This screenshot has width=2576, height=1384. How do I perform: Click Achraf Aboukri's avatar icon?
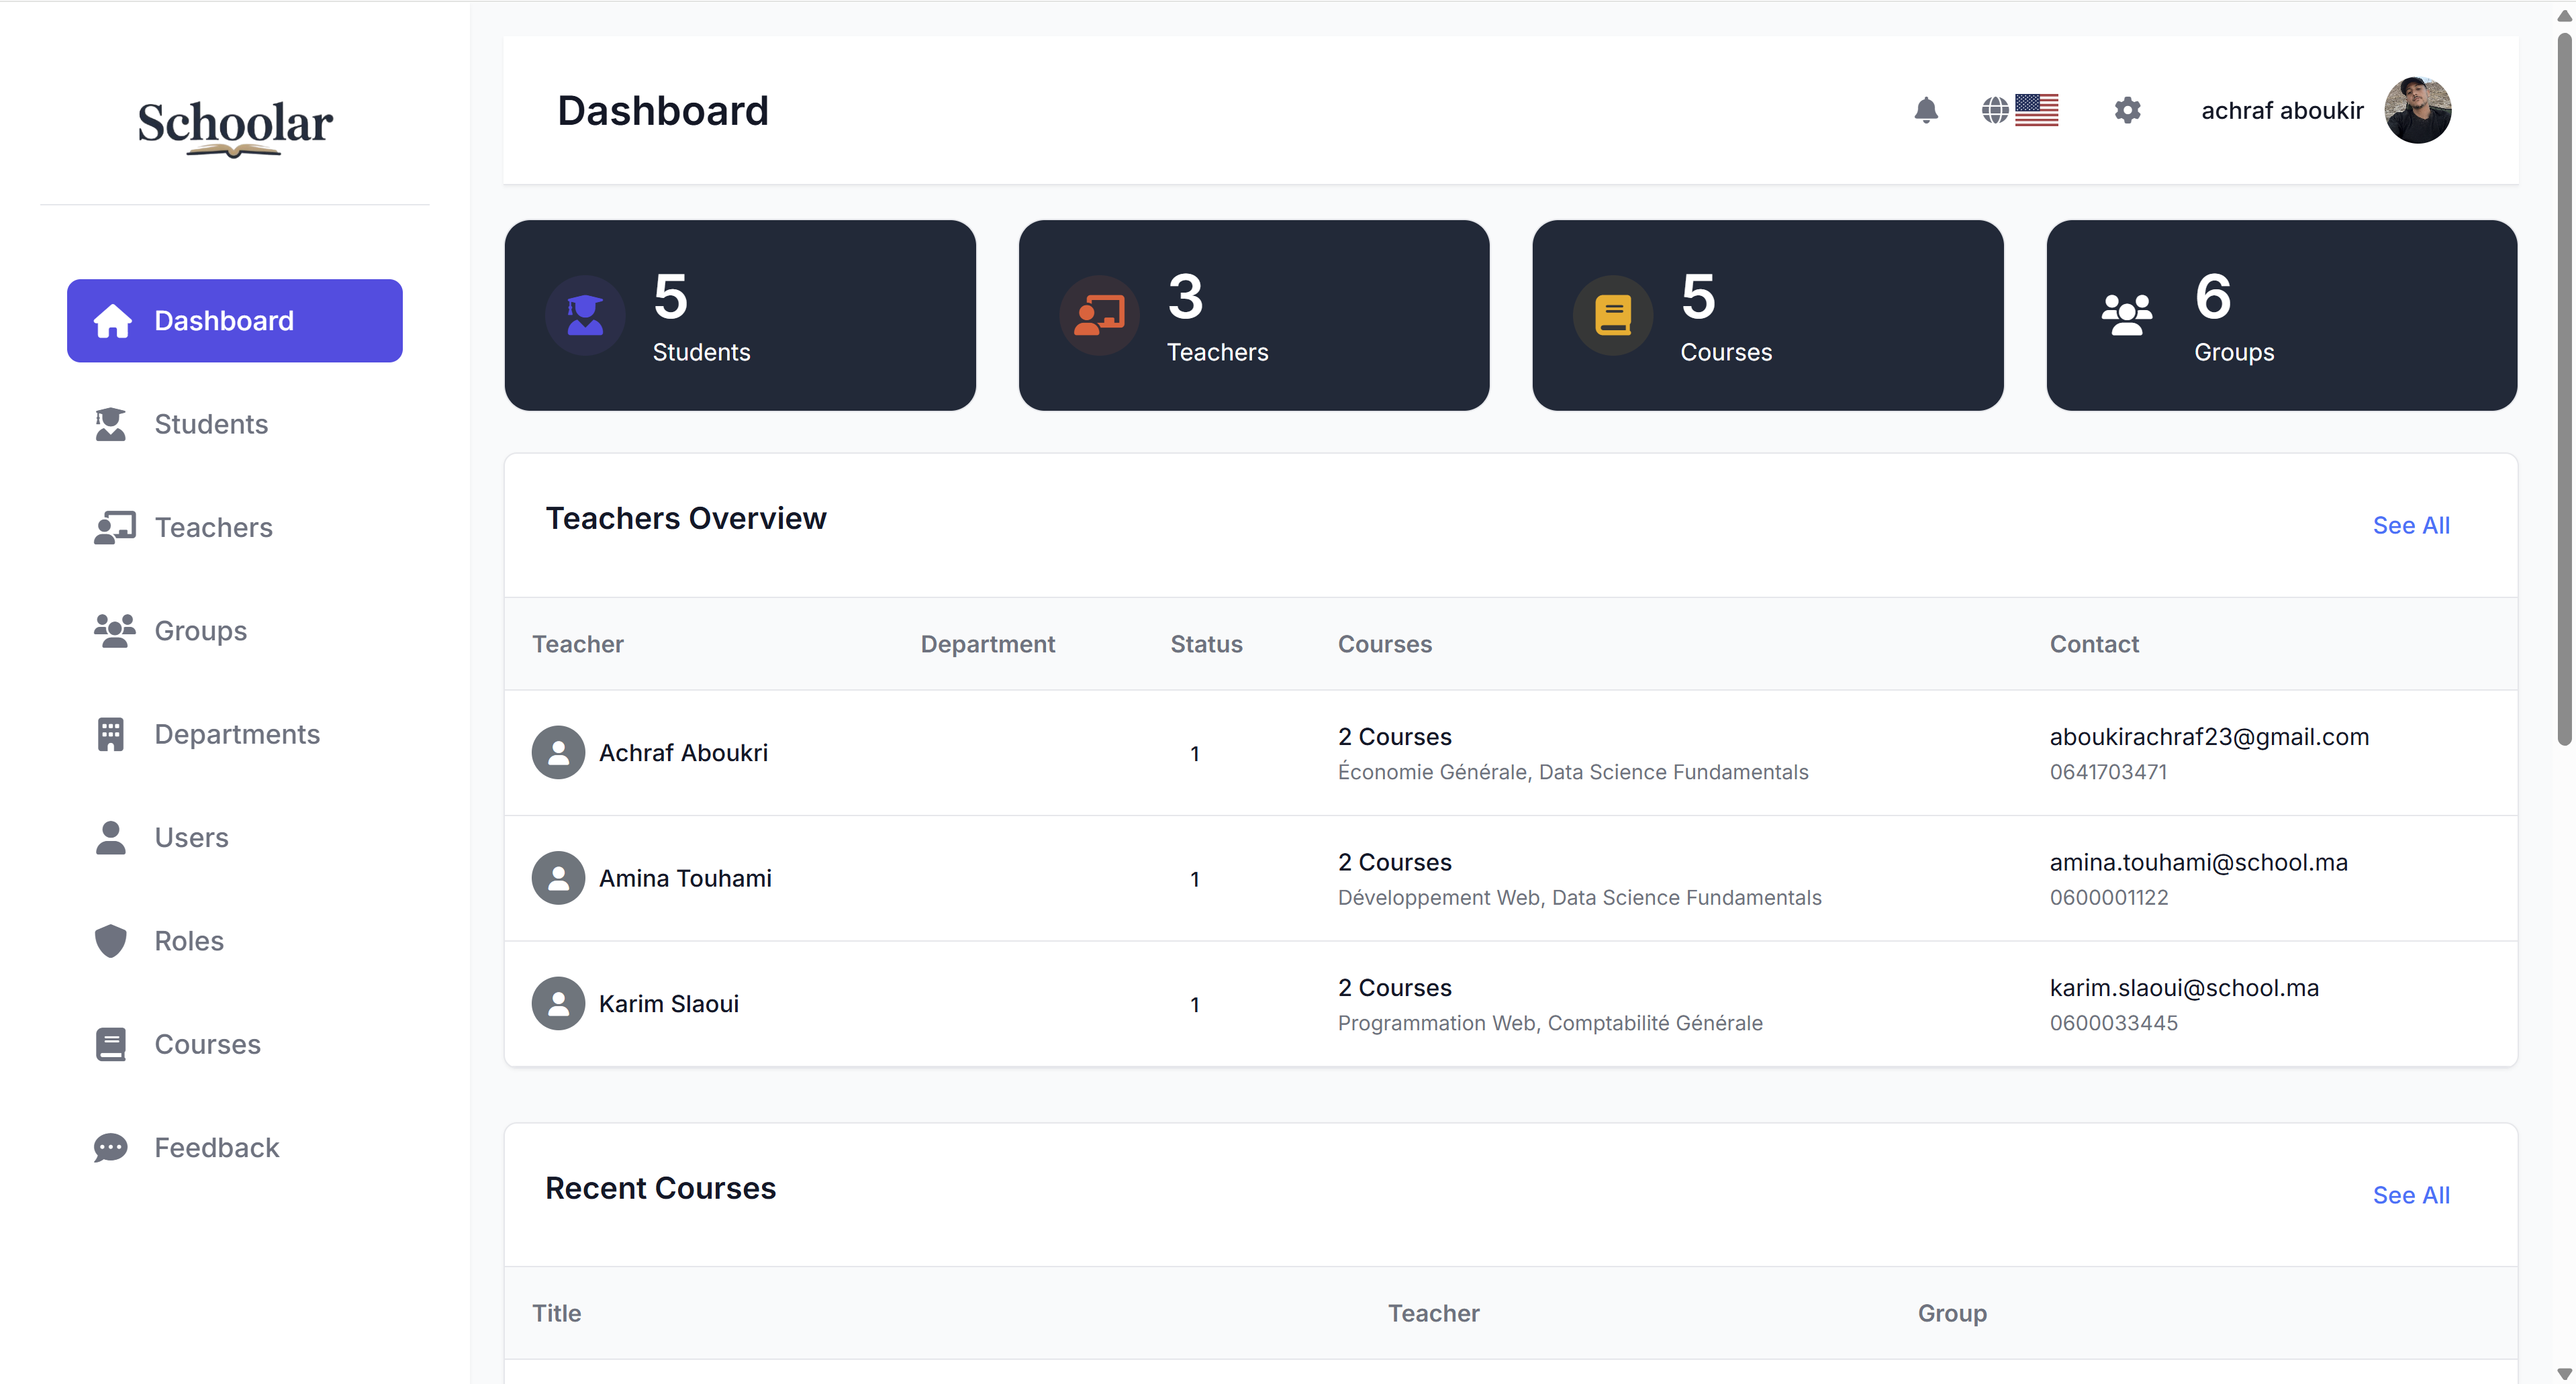point(559,753)
